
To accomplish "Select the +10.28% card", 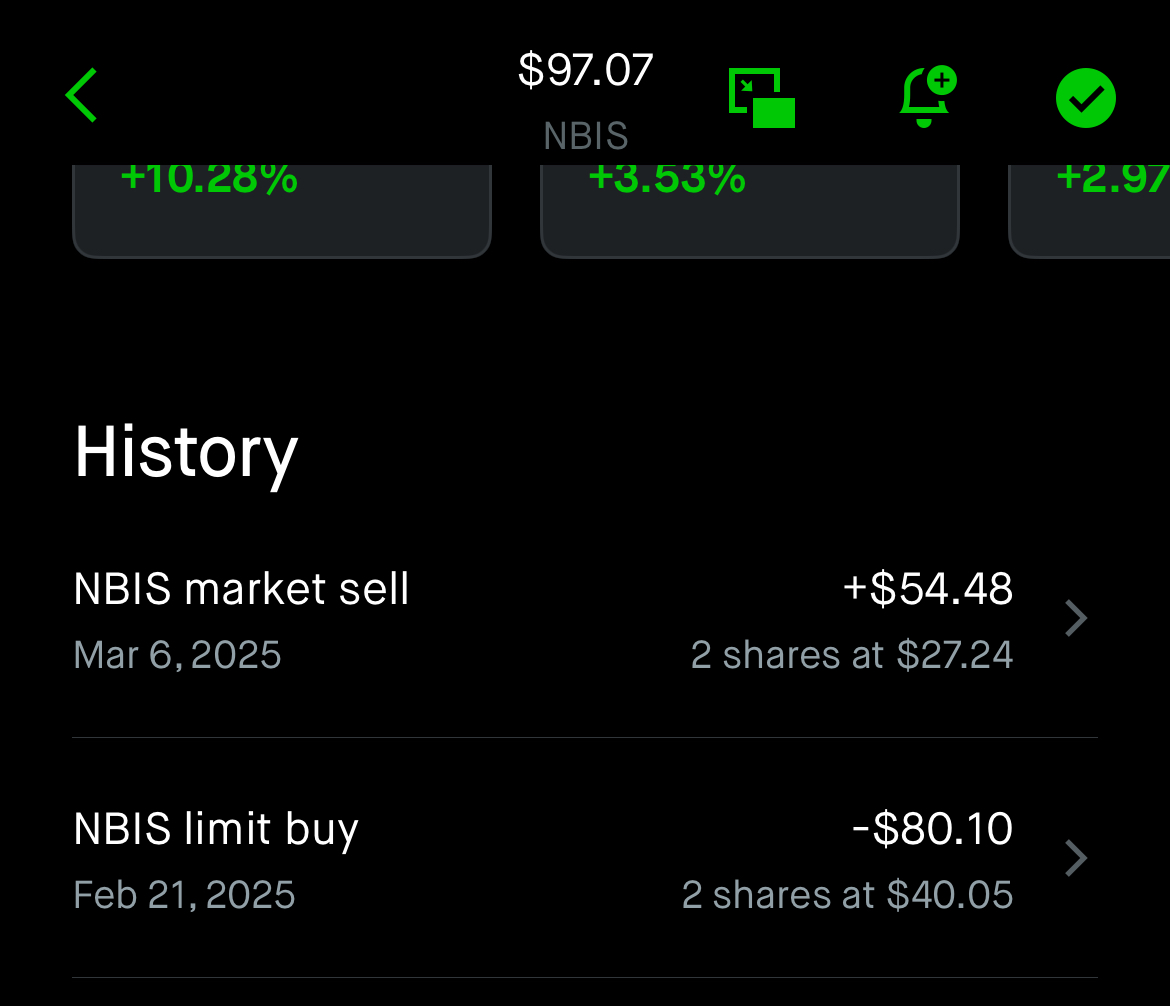I will tap(282, 211).
